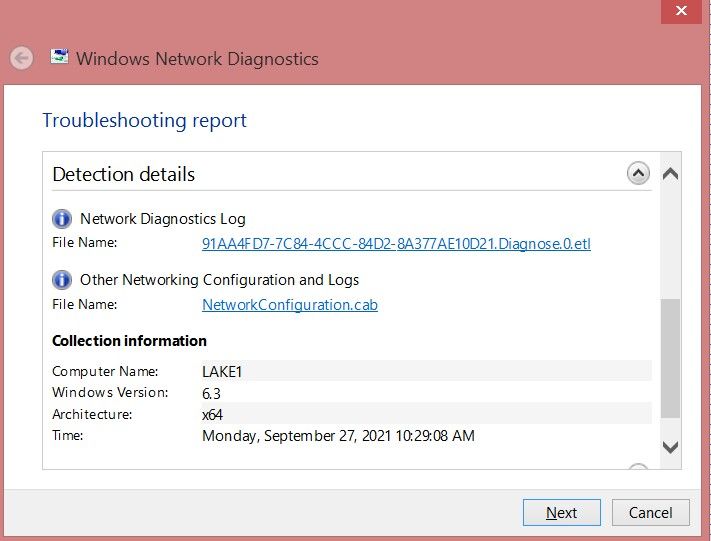Viewport: 711px width, 541px height.
Task: Click the Windows Network Diagnostics title icon
Action: 59,57
